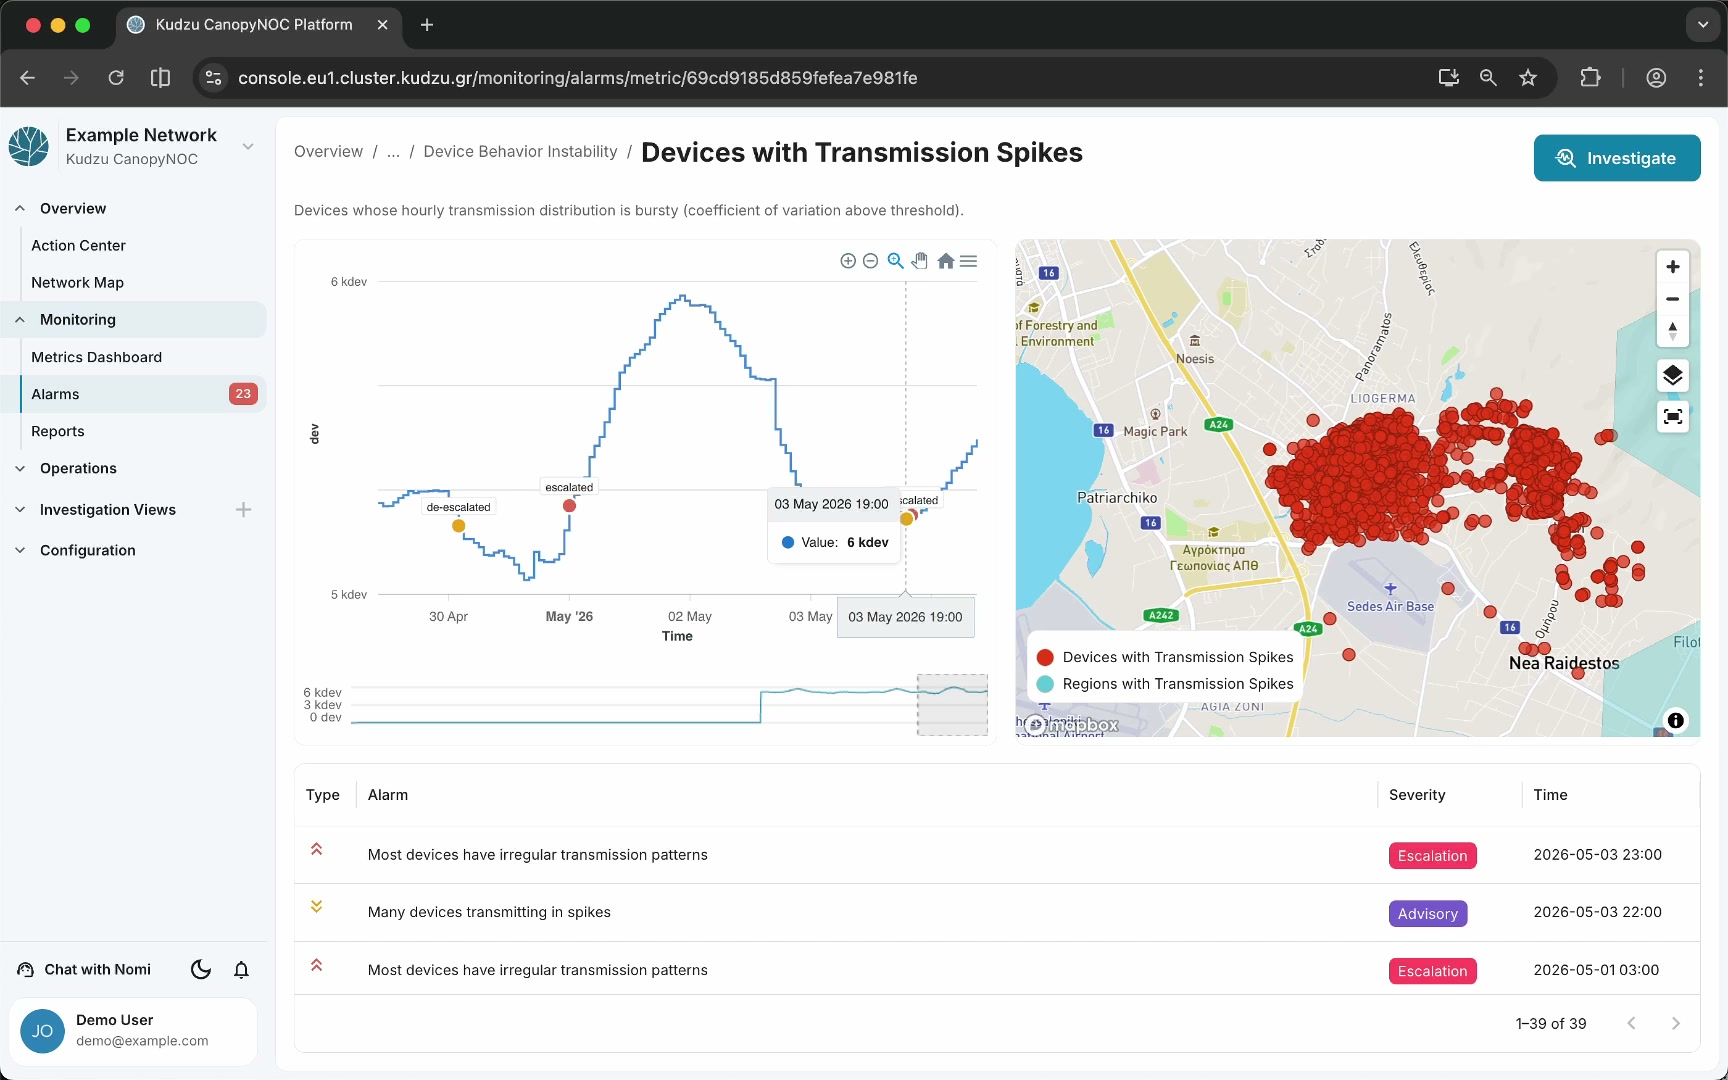This screenshot has width=1728, height=1080.
Task: Open the browser three-dot menu
Action: 1701,78
